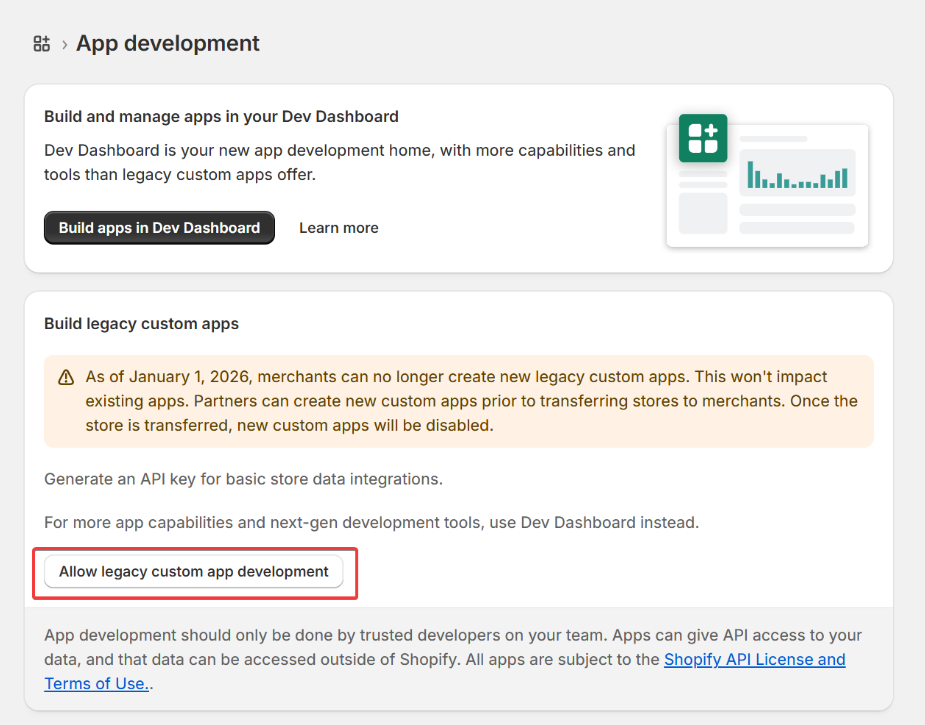The image size is (925, 725).
Task: Click the breadcrumb chevron before App development
Action: (64, 44)
